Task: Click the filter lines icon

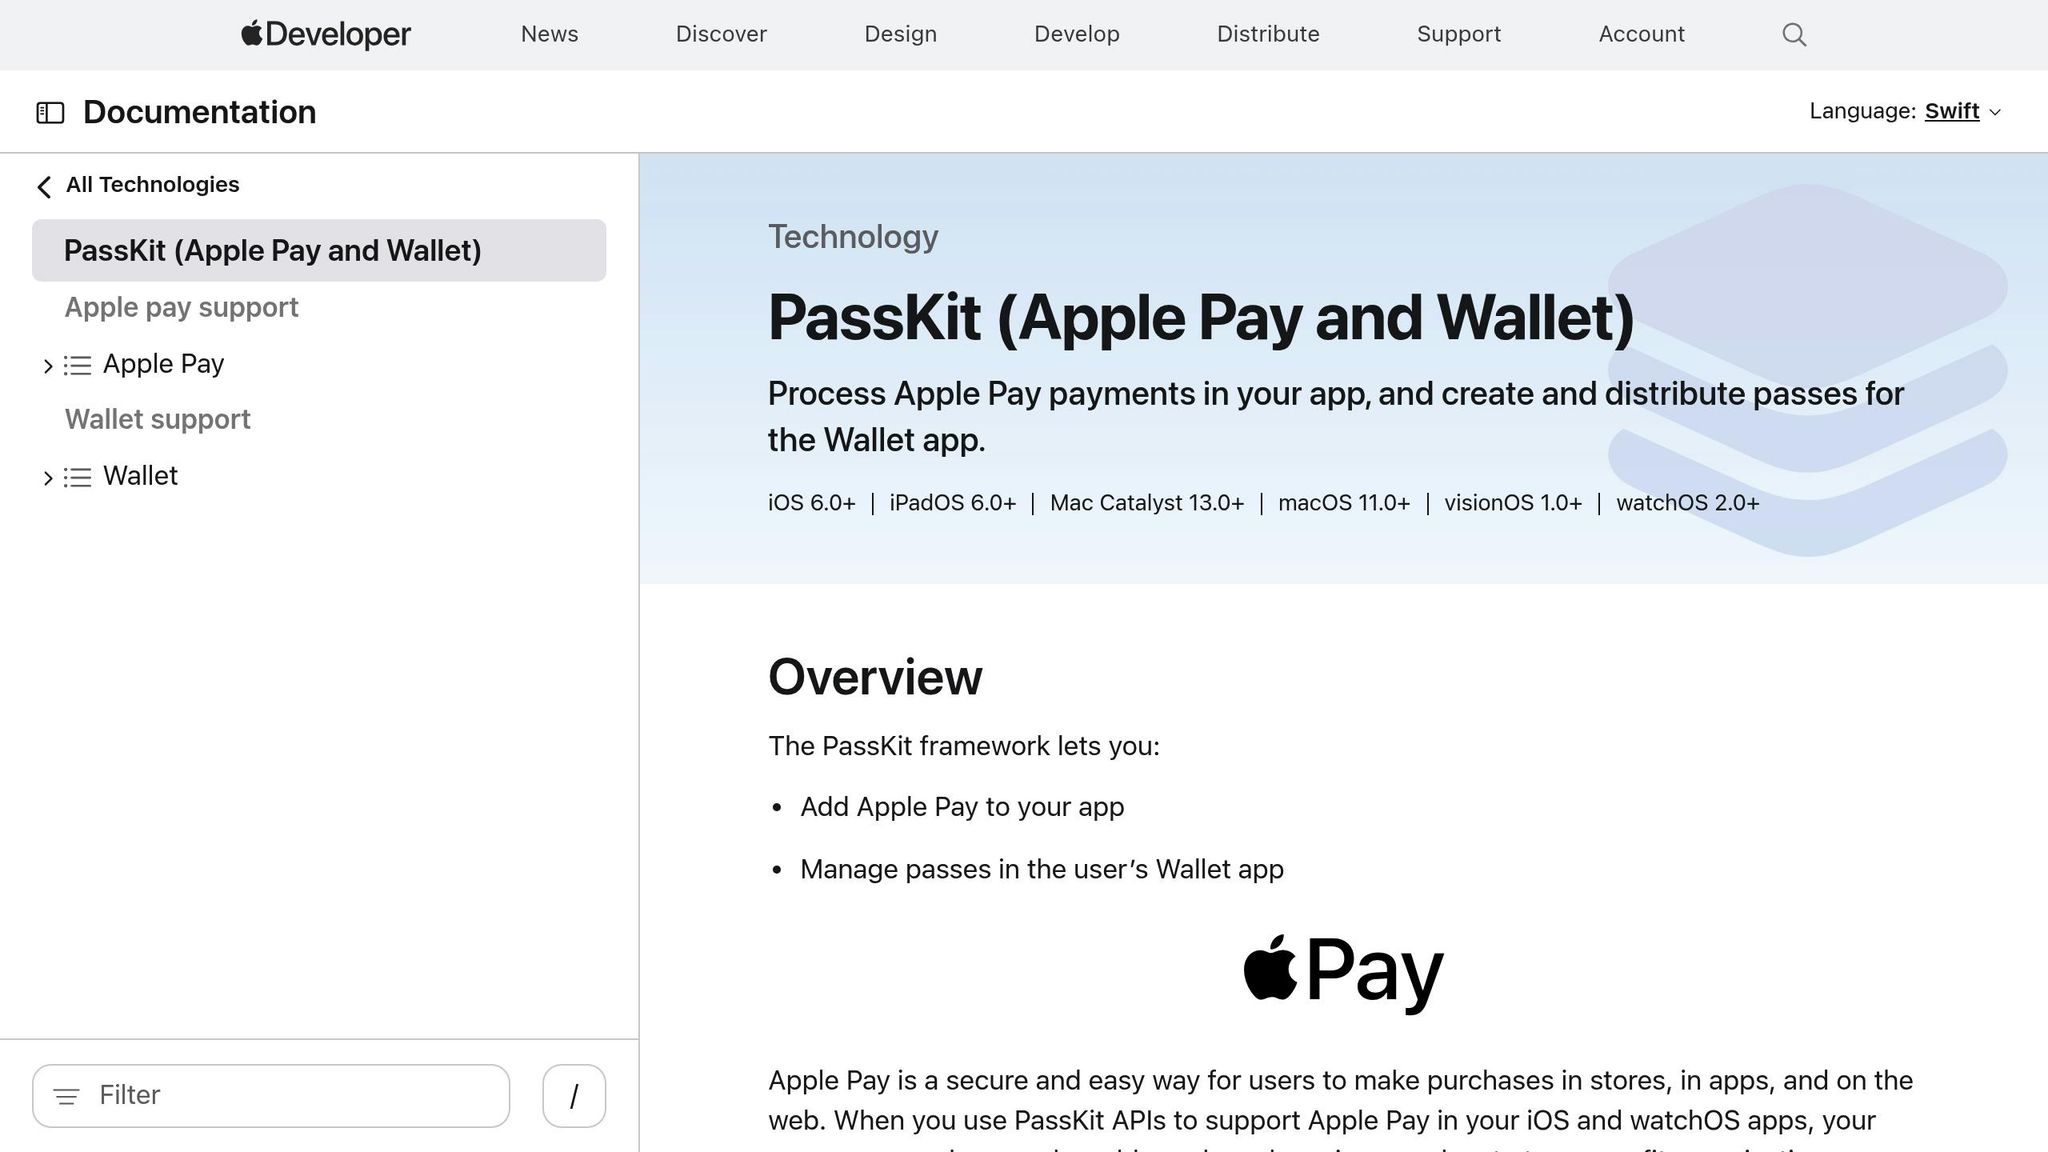Action: click(66, 1097)
